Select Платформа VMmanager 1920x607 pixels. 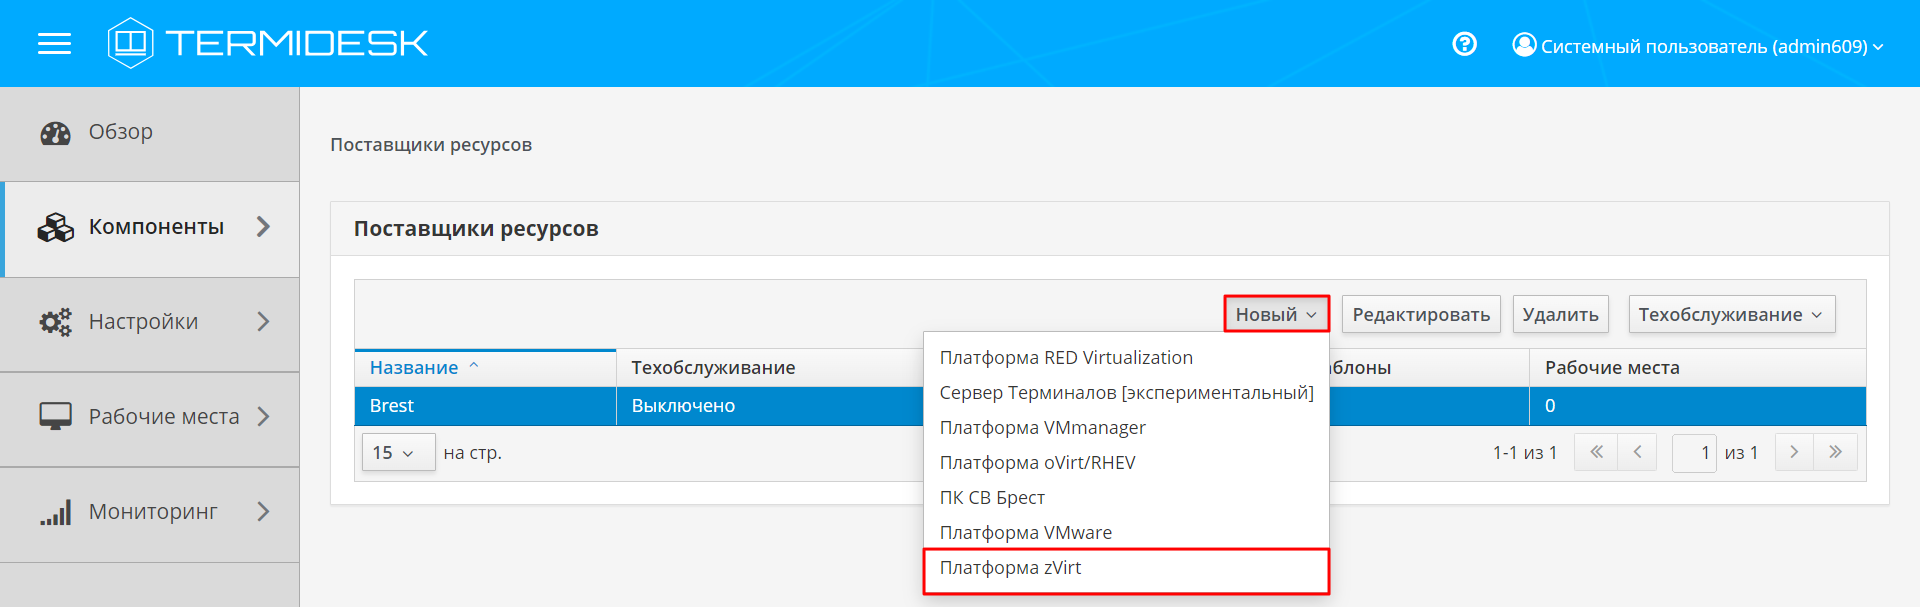pyautogui.click(x=1126, y=428)
